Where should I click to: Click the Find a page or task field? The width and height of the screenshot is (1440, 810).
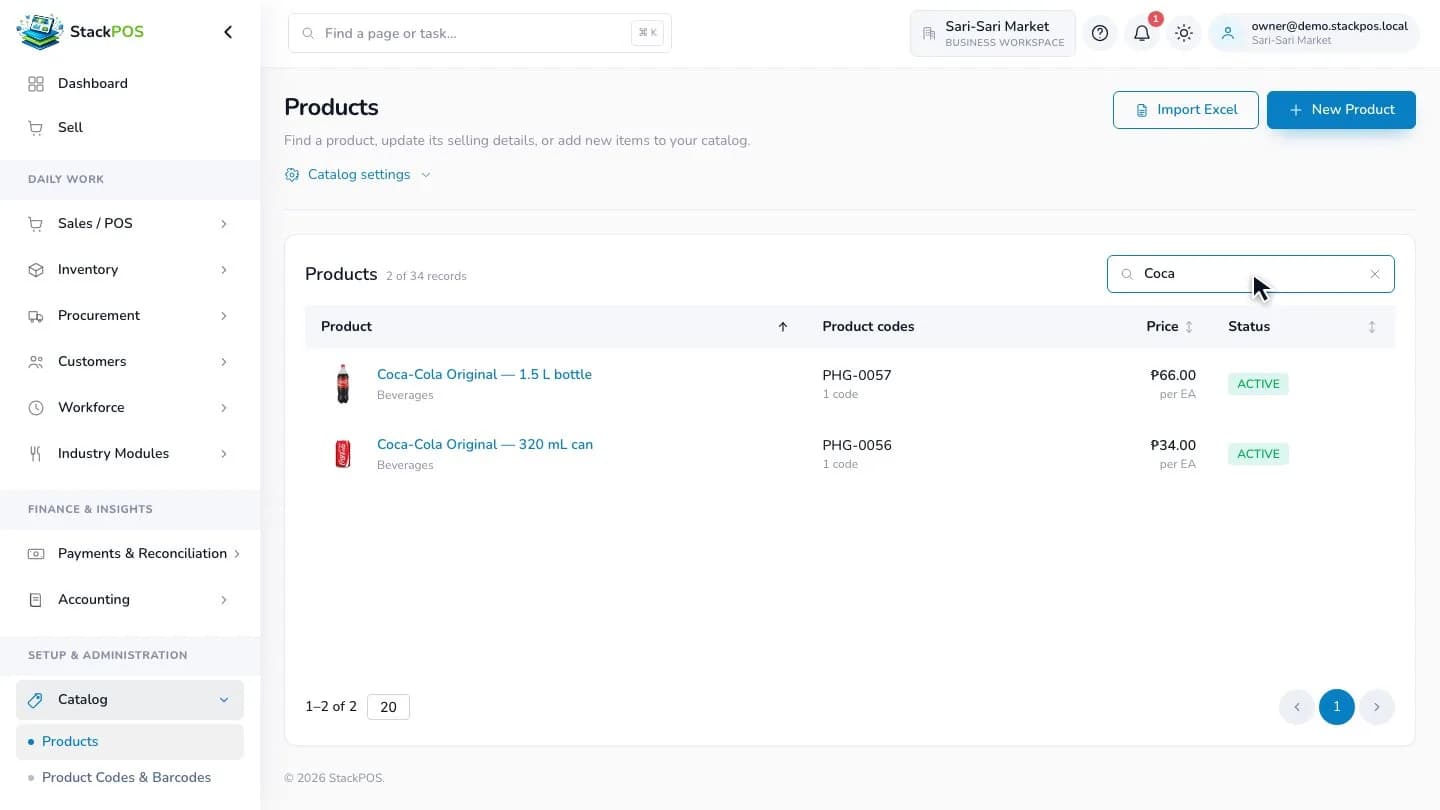(480, 33)
